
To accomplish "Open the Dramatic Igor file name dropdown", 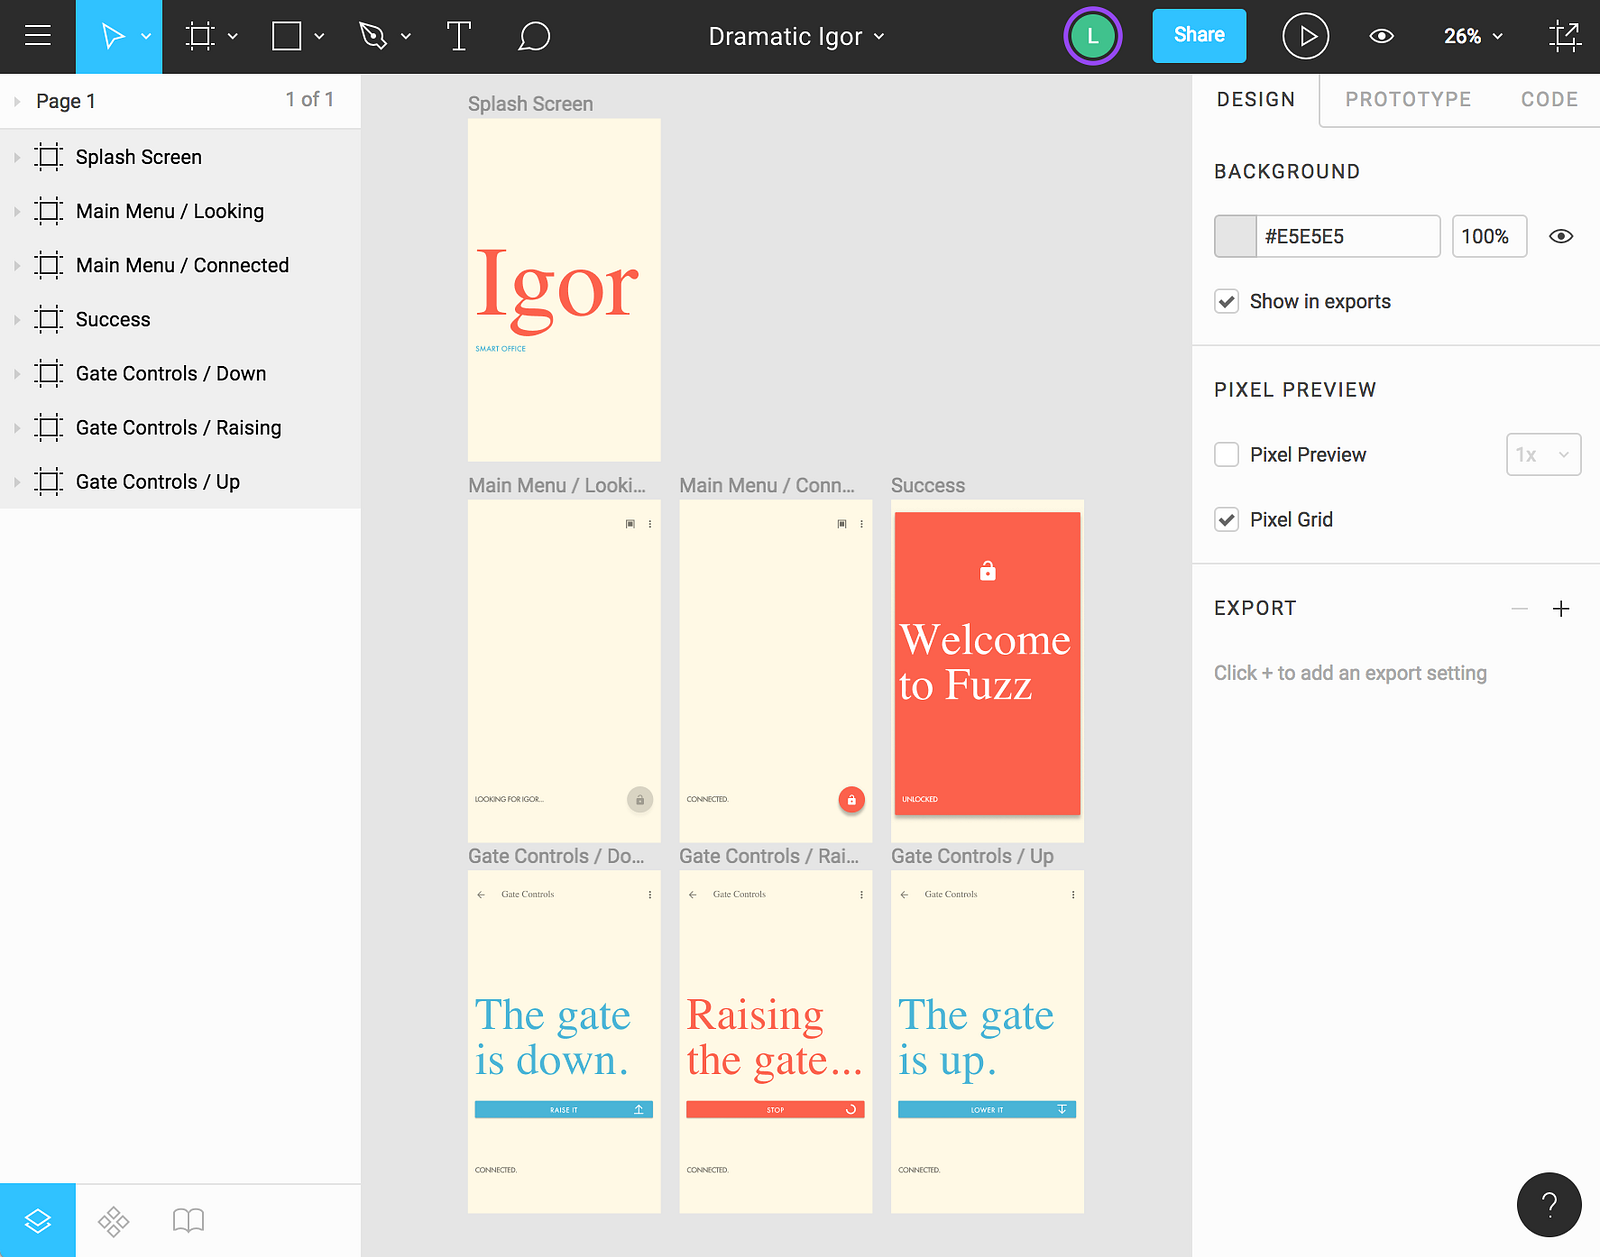I will tap(796, 37).
